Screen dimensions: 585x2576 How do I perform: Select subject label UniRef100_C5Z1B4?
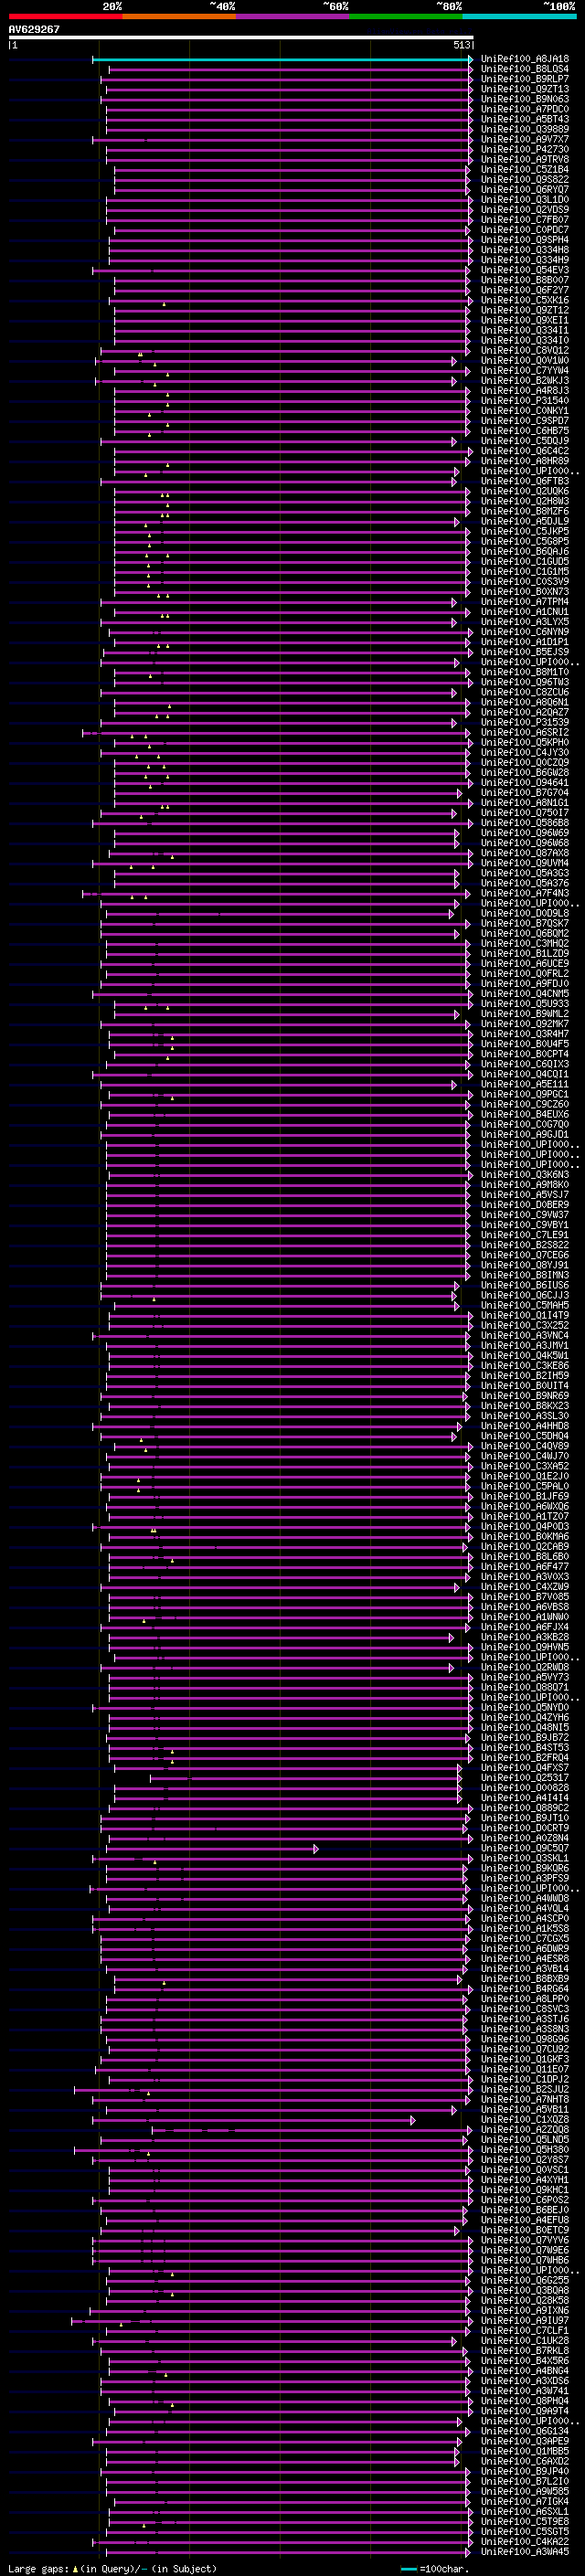(x=525, y=169)
